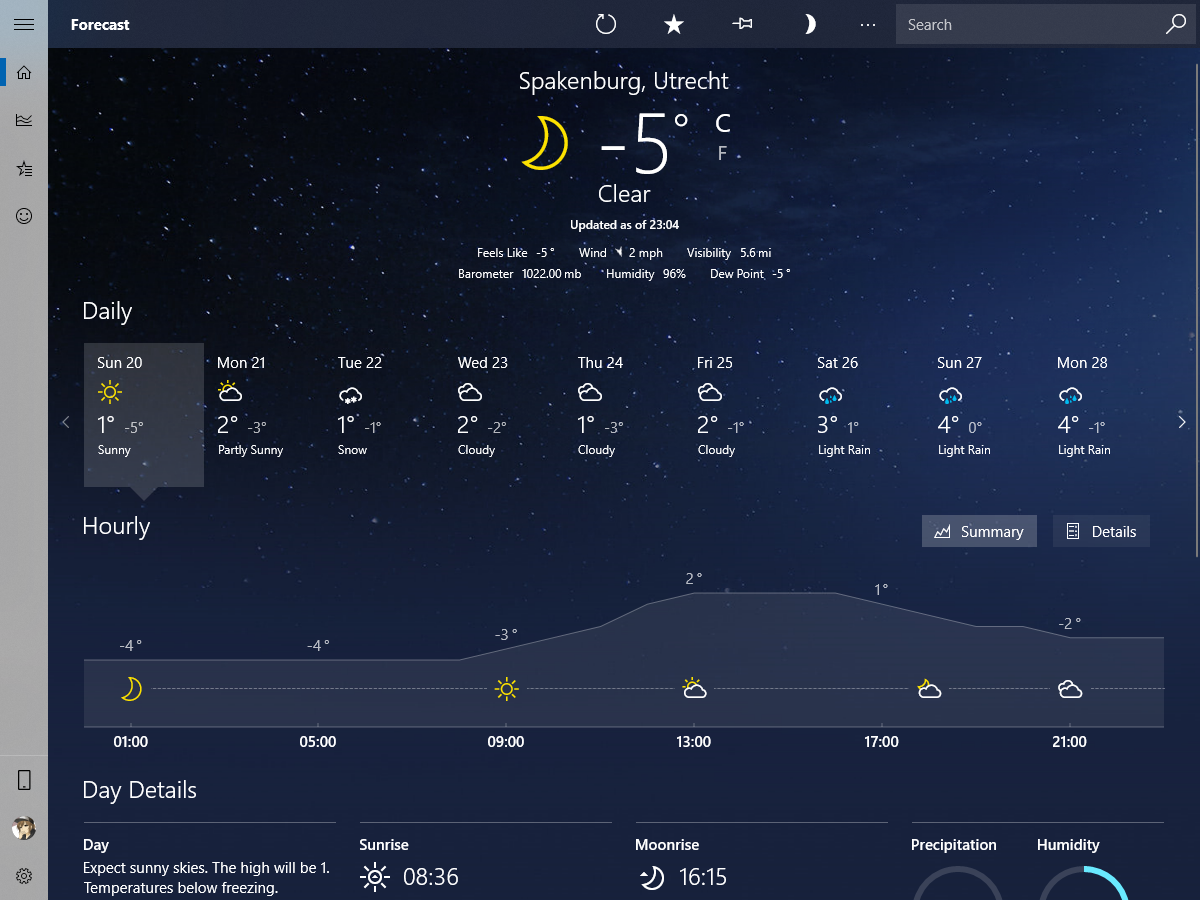Image resolution: width=1200 pixels, height=900 pixels.
Task: Click the phone icon in sidebar
Action: (24, 780)
